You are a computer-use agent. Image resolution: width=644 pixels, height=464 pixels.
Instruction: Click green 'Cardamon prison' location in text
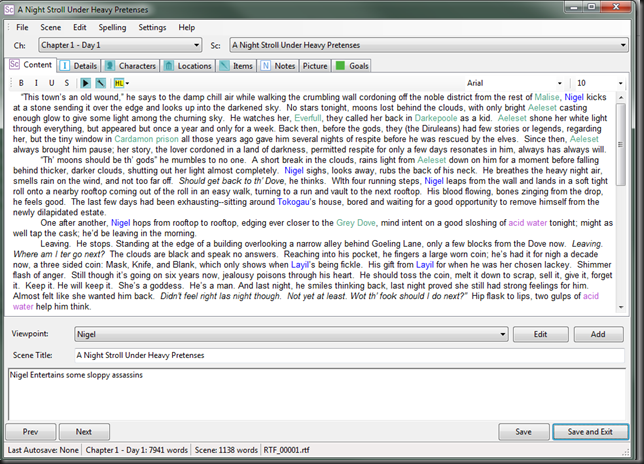coord(146,139)
